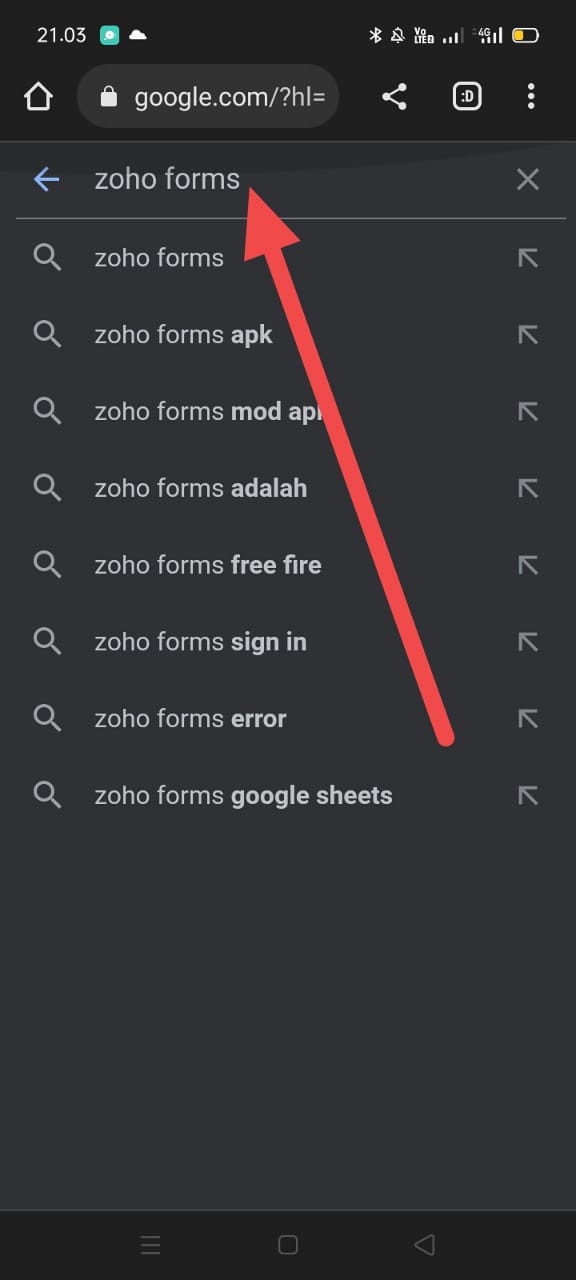Tap the google.com address bar
This screenshot has height=1280, width=576.
208,97
